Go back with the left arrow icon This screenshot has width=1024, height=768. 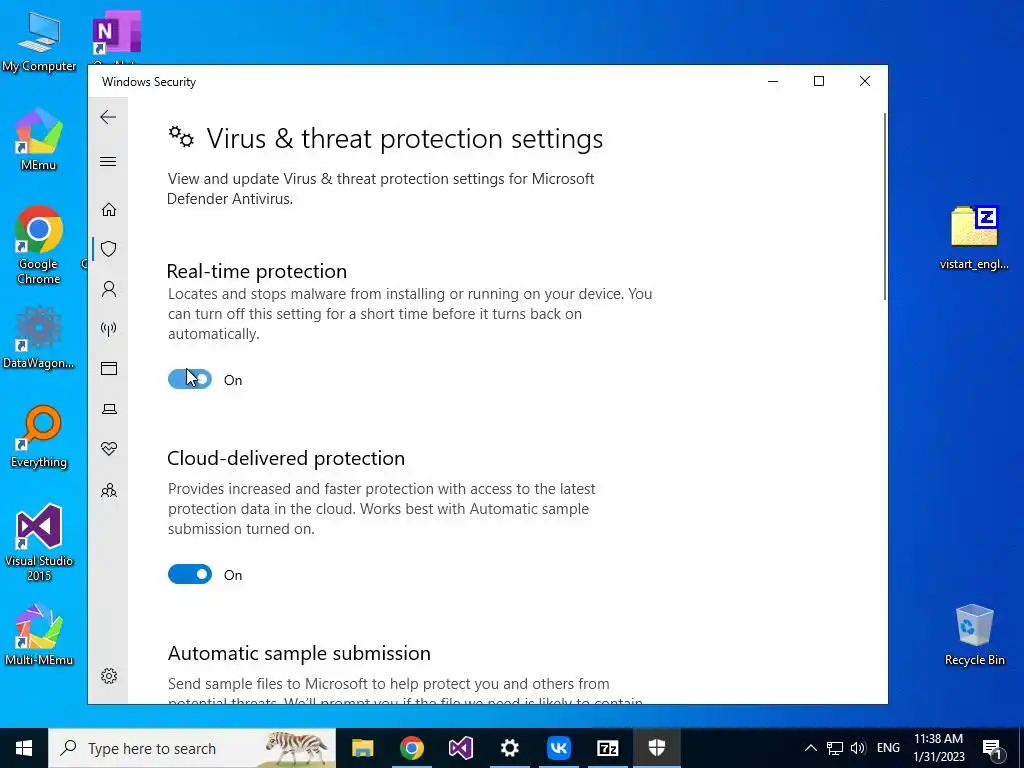pyautogui.click(x=108, y=117)
